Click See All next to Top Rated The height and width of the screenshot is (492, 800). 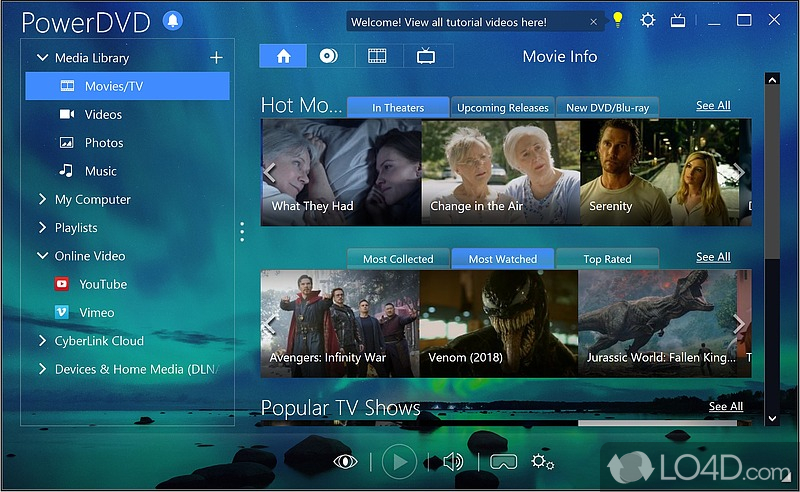[x=713, y=257]
